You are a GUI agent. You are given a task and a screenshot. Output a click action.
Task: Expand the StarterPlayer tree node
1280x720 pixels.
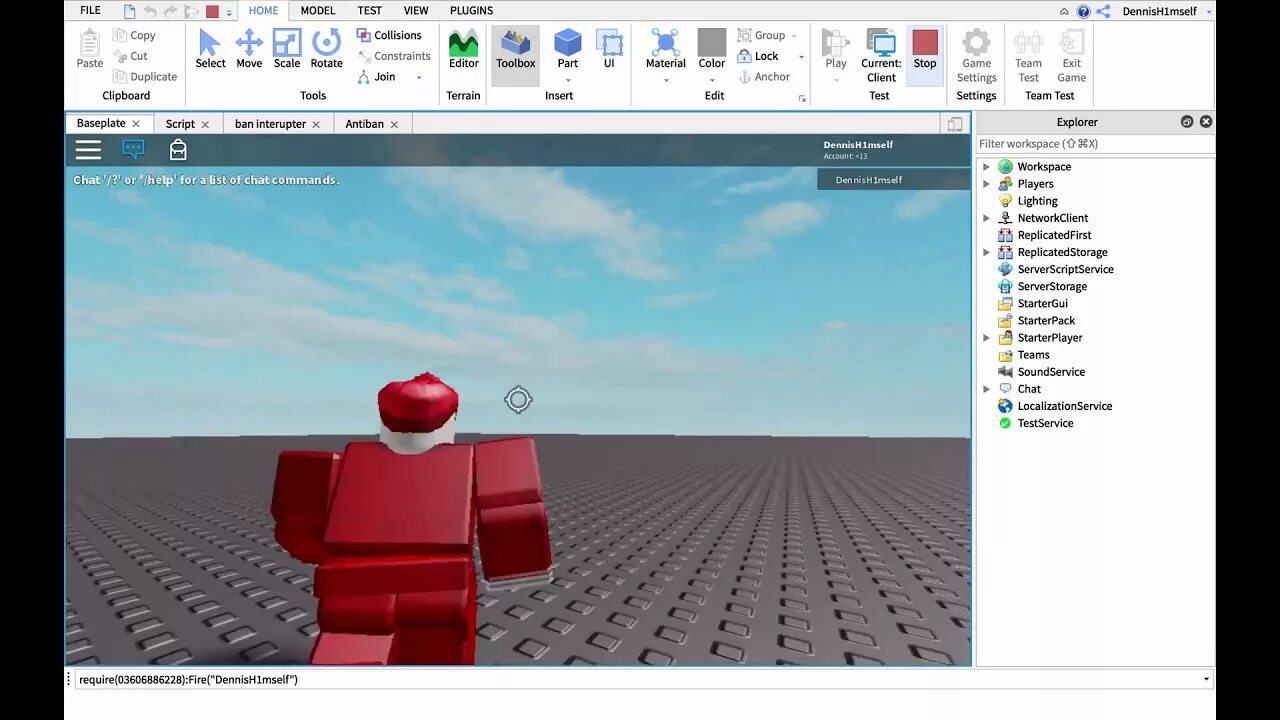tap(986, 338)
